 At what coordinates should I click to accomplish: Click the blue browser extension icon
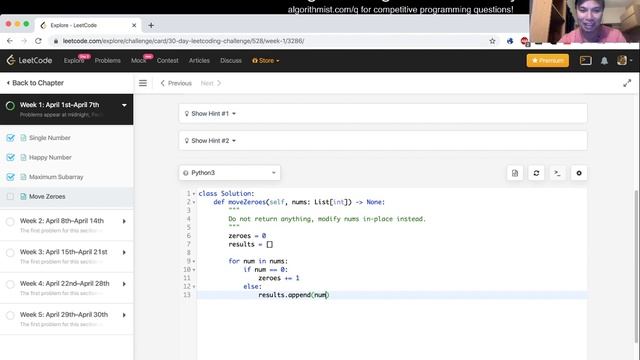tap(510, 41)
